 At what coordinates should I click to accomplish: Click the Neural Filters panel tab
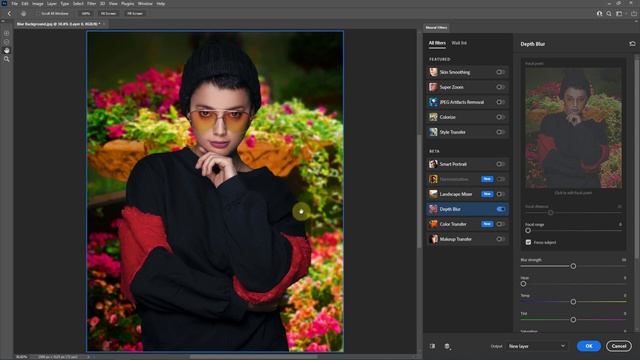click(x=436, y=28)
